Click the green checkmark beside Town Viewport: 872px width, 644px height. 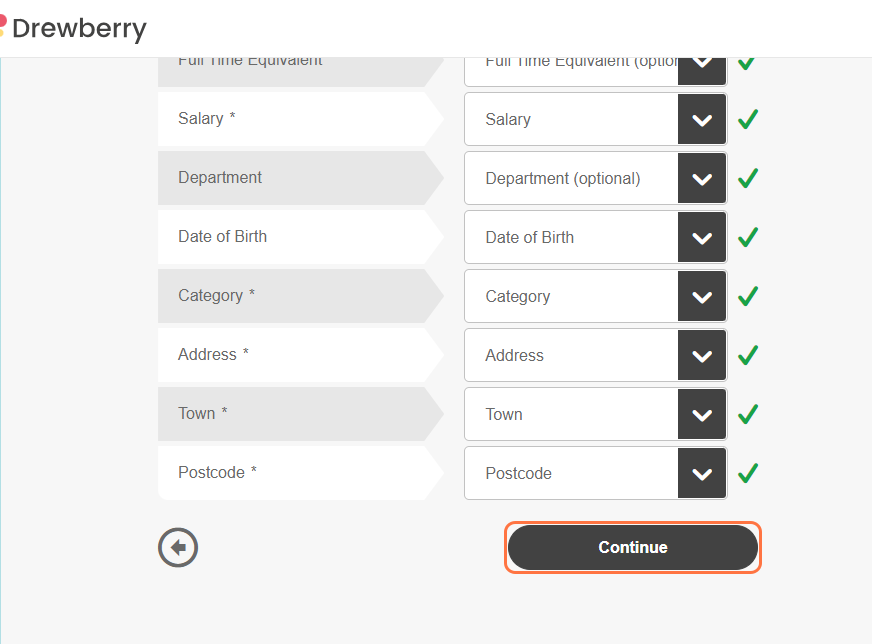(747, 414)
